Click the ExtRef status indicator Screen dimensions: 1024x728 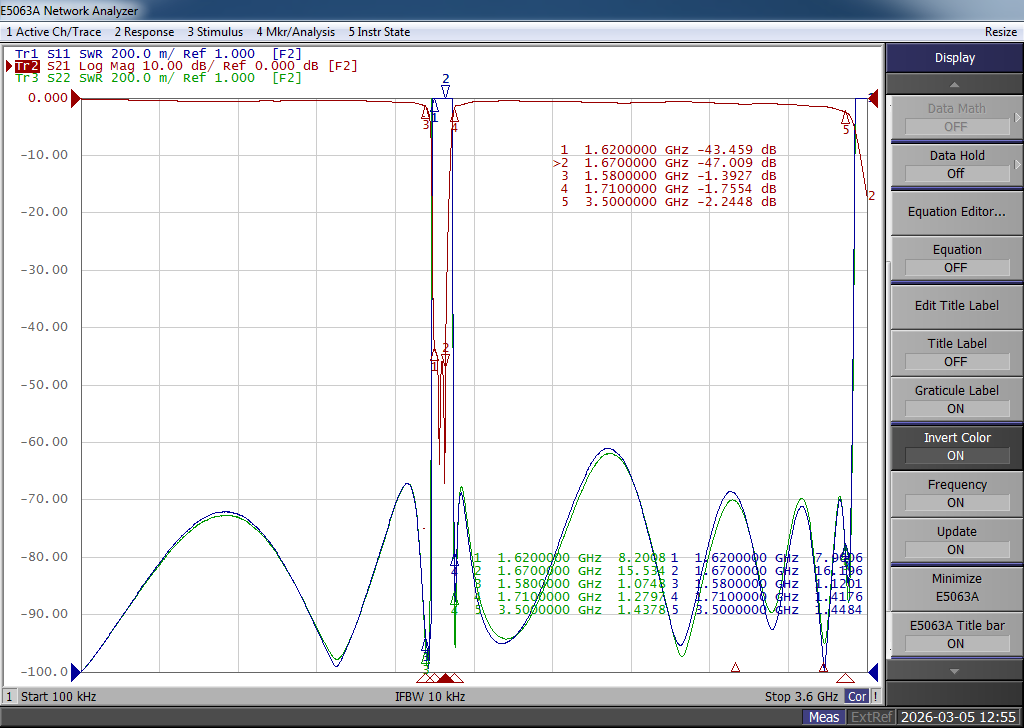pyautogui.click(x=871, y=717)
